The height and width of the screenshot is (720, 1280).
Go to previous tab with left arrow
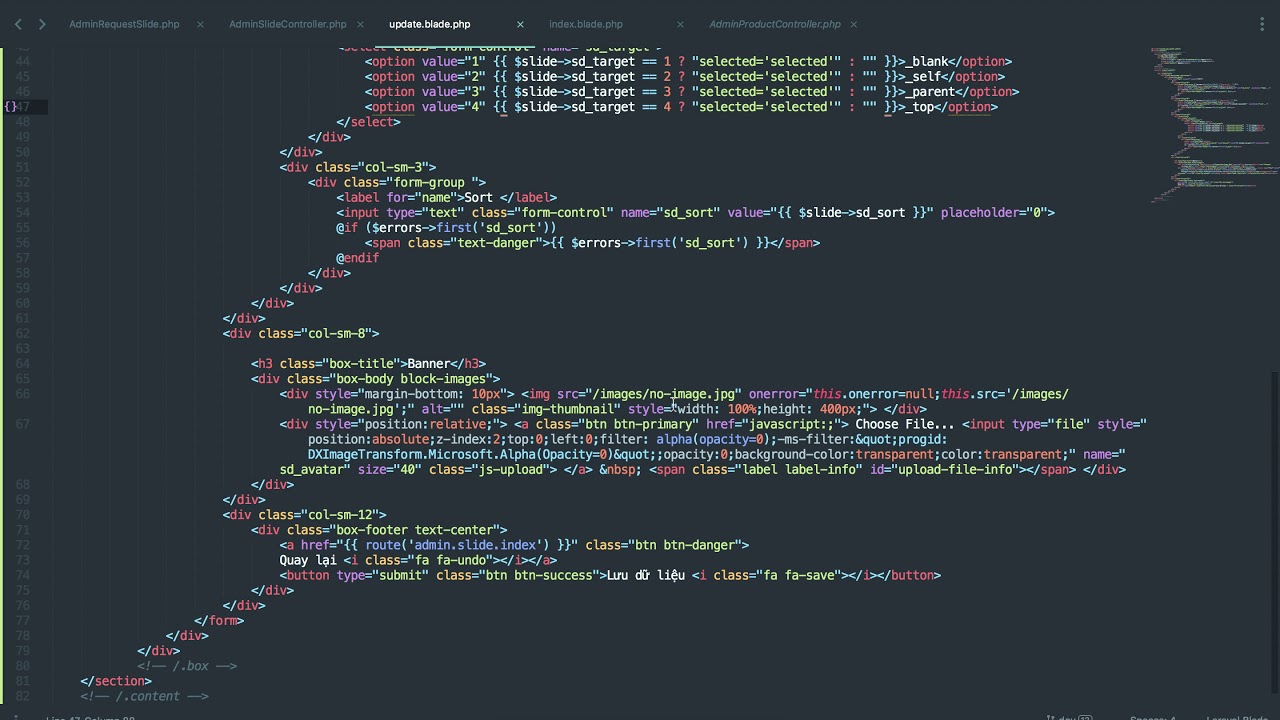pos(18,24)
